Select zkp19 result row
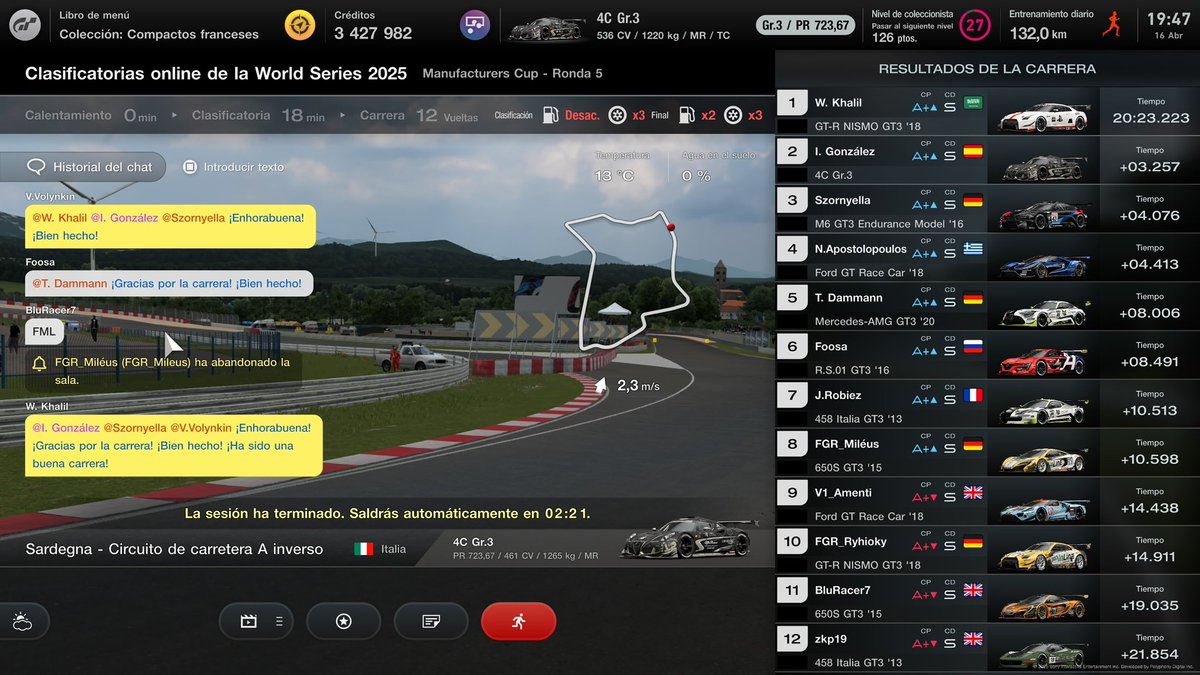This screenshot has width=1200, height=675. (x=987, y=650)
